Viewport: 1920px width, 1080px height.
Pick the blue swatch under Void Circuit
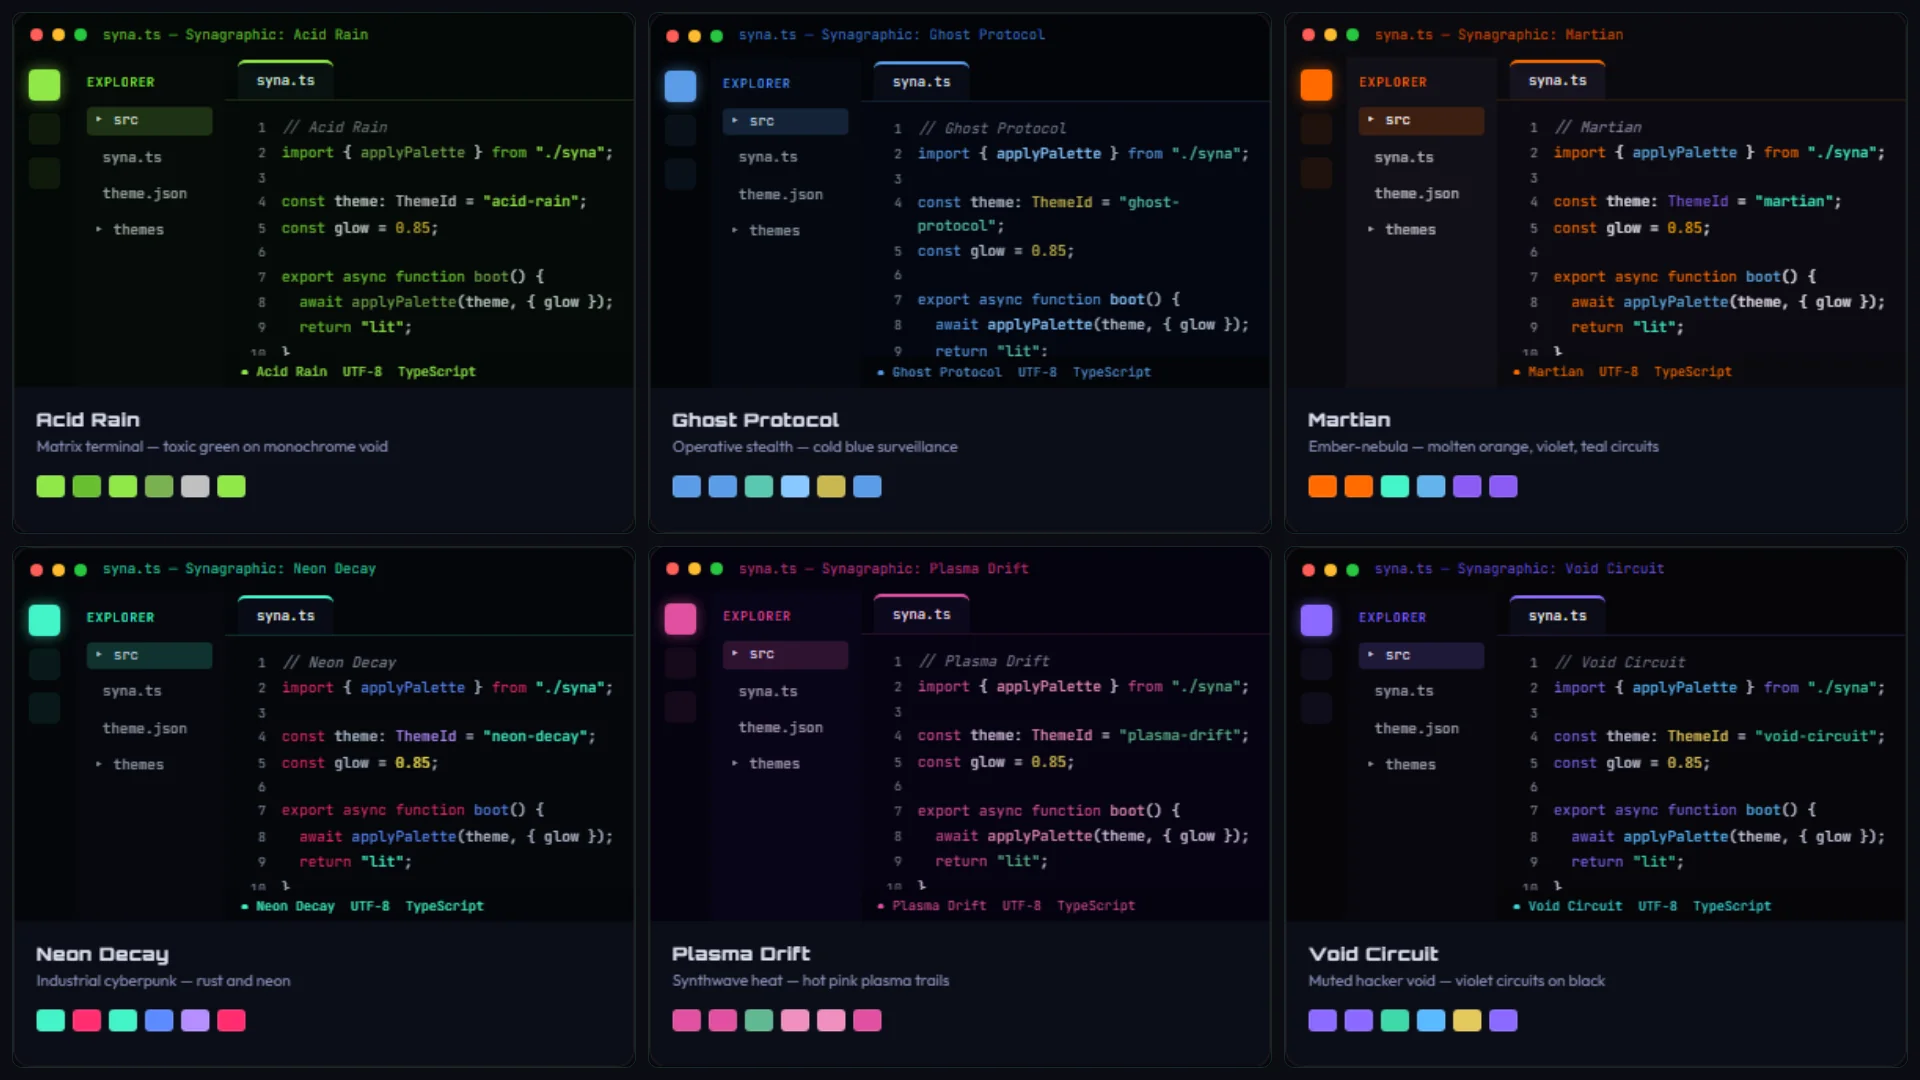coord(1431,1020)
